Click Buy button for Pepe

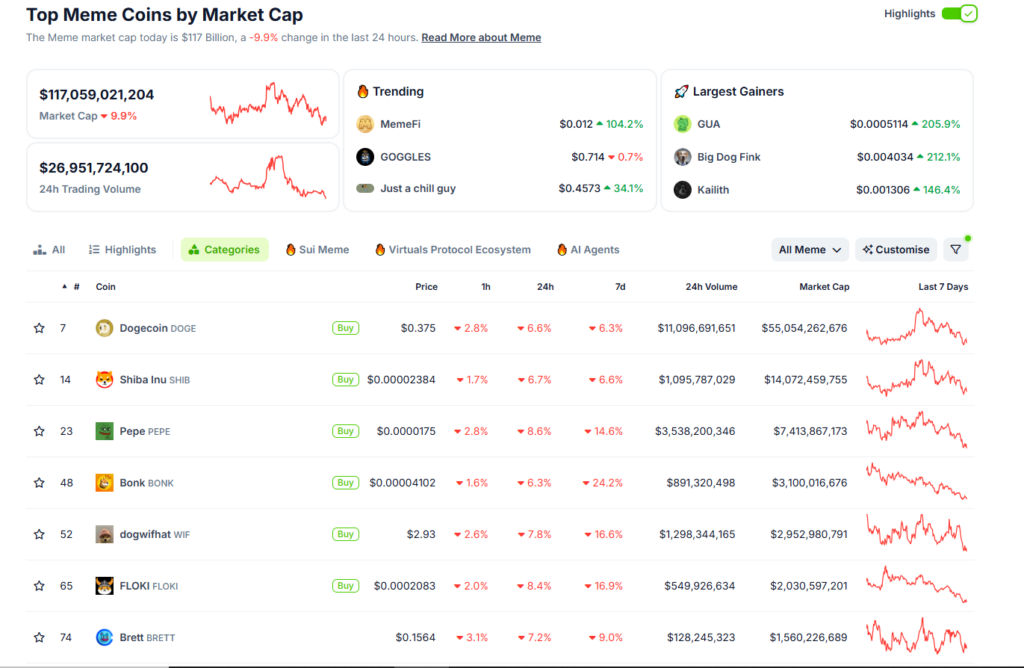pyautogui.click(x=345, y=431)
